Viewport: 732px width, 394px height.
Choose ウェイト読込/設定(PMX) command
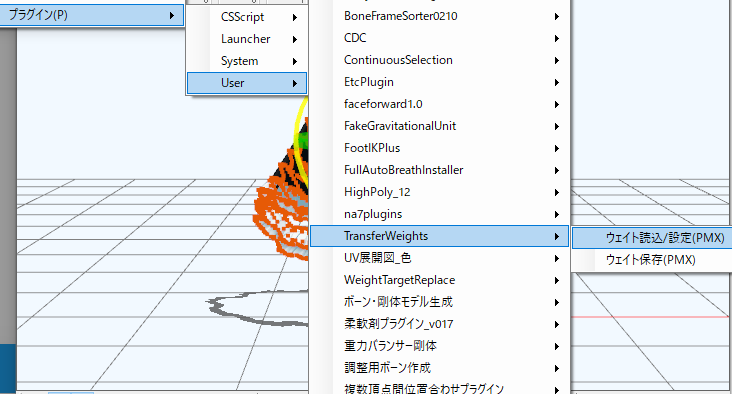click(x=652, y=238)
